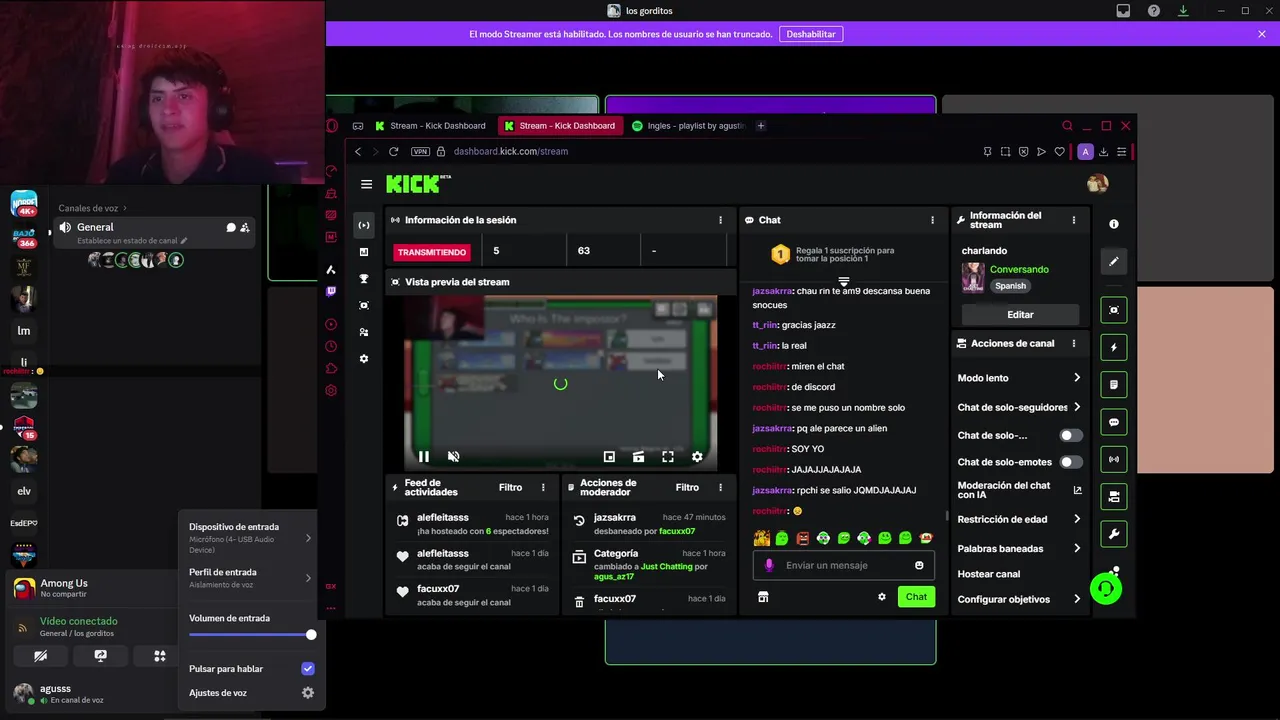This screenshot has width=1280, height=720.
Task: Click the wrench tools icon in right toolbar
Action: [1114, 534]
